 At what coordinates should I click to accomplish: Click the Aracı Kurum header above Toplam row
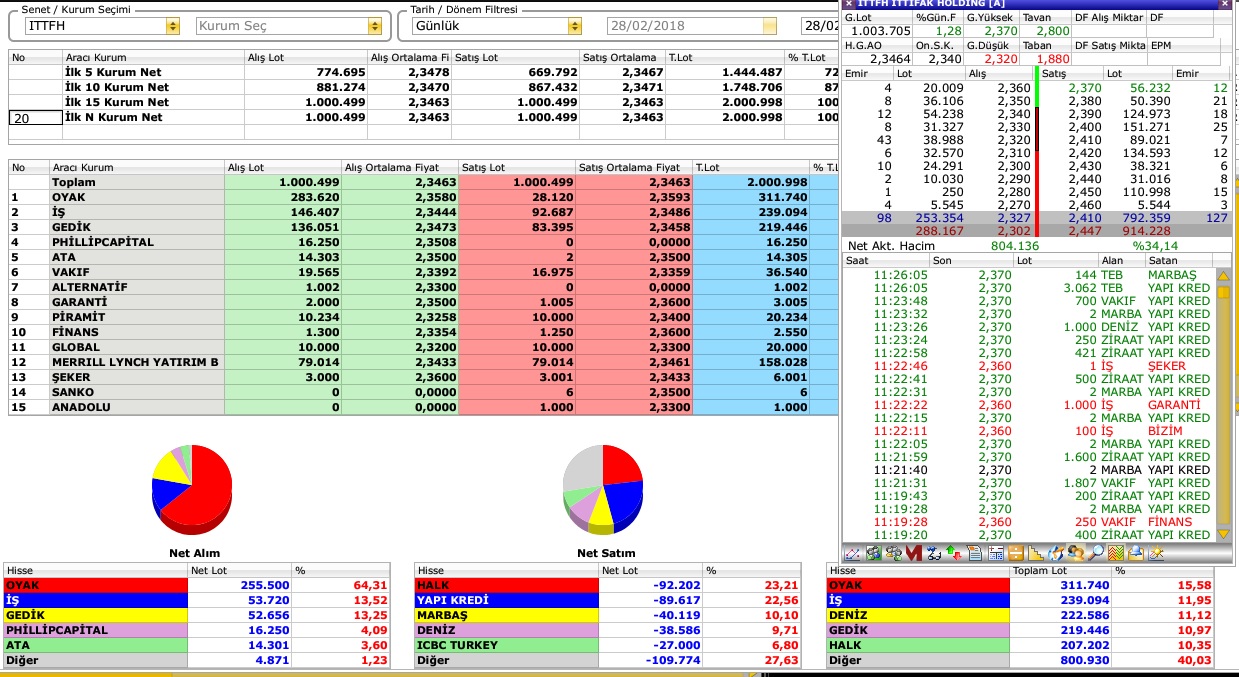[138, 167]
